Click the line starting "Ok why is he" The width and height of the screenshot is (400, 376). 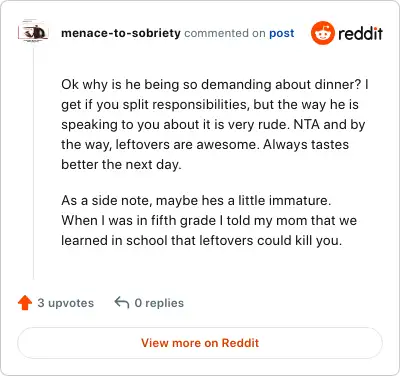pyautogui.click(x=215, y=84)
